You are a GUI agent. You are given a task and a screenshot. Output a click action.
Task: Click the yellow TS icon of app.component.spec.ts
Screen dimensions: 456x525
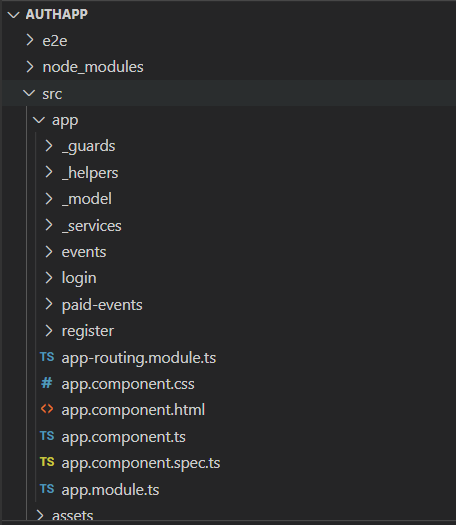[x=47, y=462]
